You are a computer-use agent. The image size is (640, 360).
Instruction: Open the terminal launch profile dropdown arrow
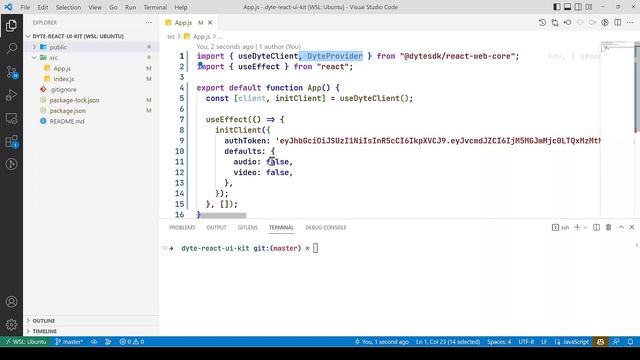[x=585, y=227]
